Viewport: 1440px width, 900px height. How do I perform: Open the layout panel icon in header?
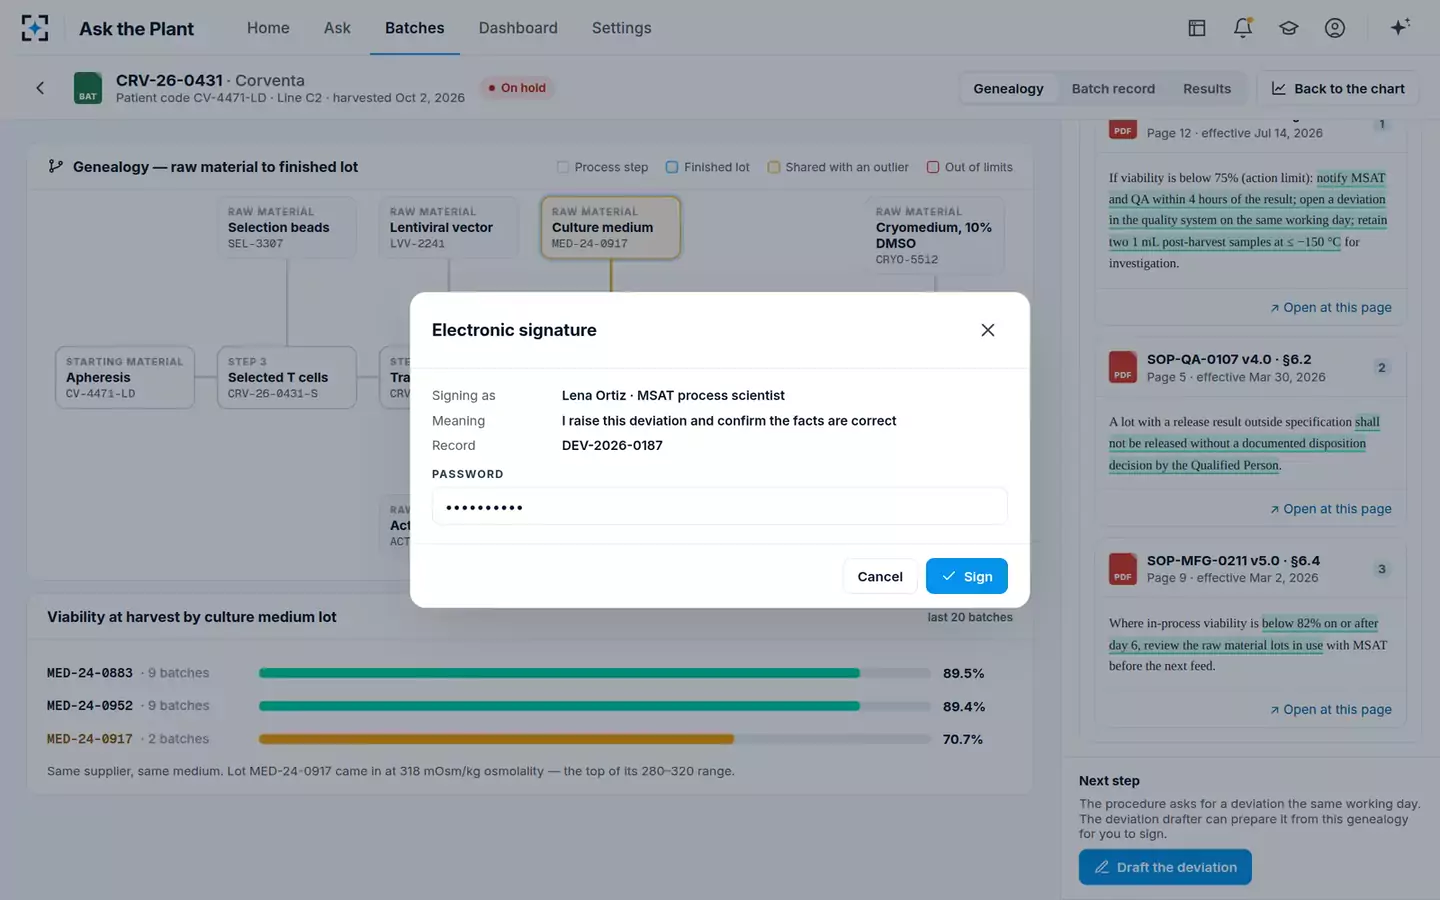click(1197, 28)
